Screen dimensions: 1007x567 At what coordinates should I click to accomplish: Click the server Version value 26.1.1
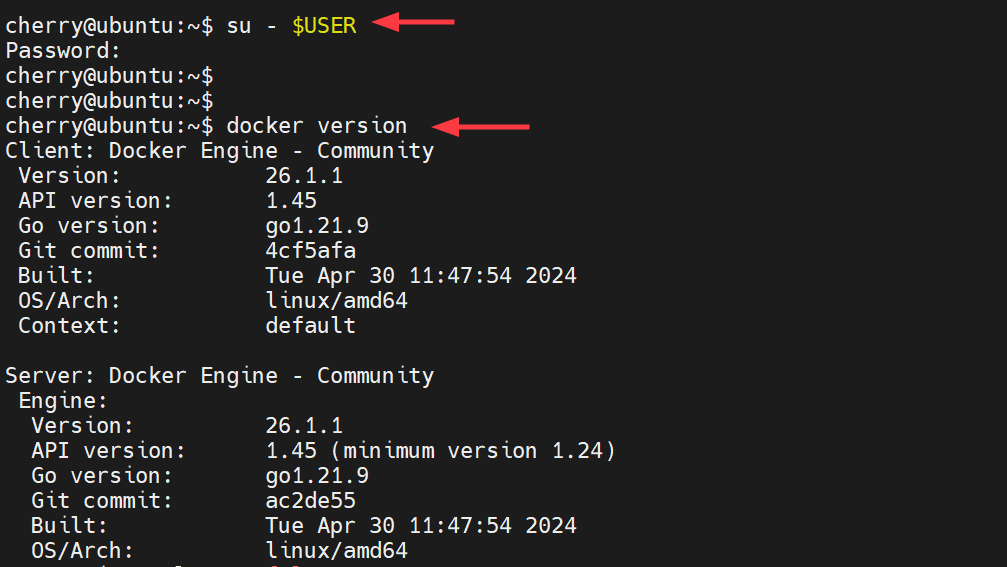pos(304,426)
